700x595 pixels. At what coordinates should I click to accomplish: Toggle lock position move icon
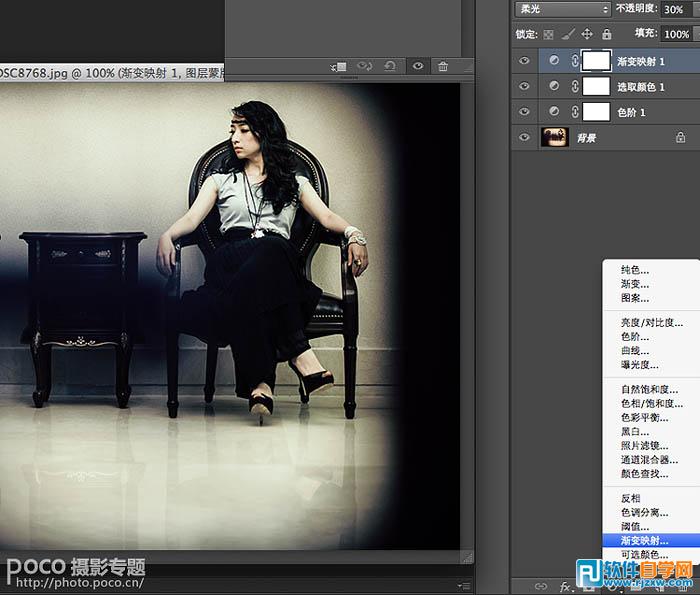coord(587,34)
